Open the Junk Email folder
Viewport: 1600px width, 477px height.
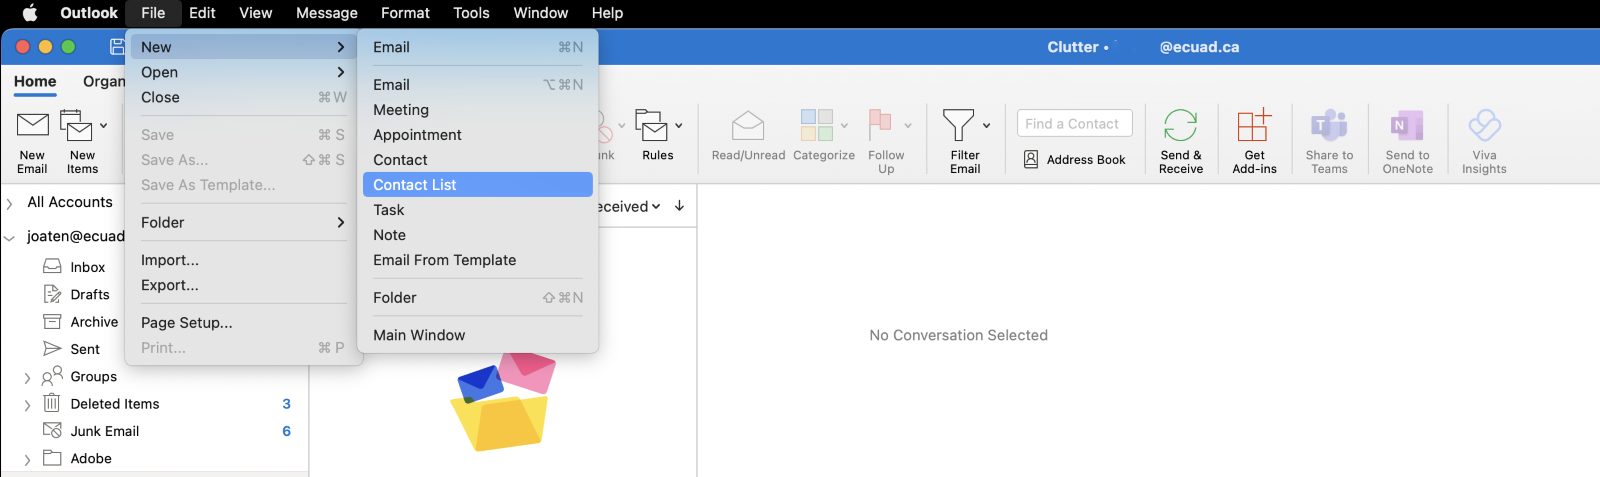104,431
